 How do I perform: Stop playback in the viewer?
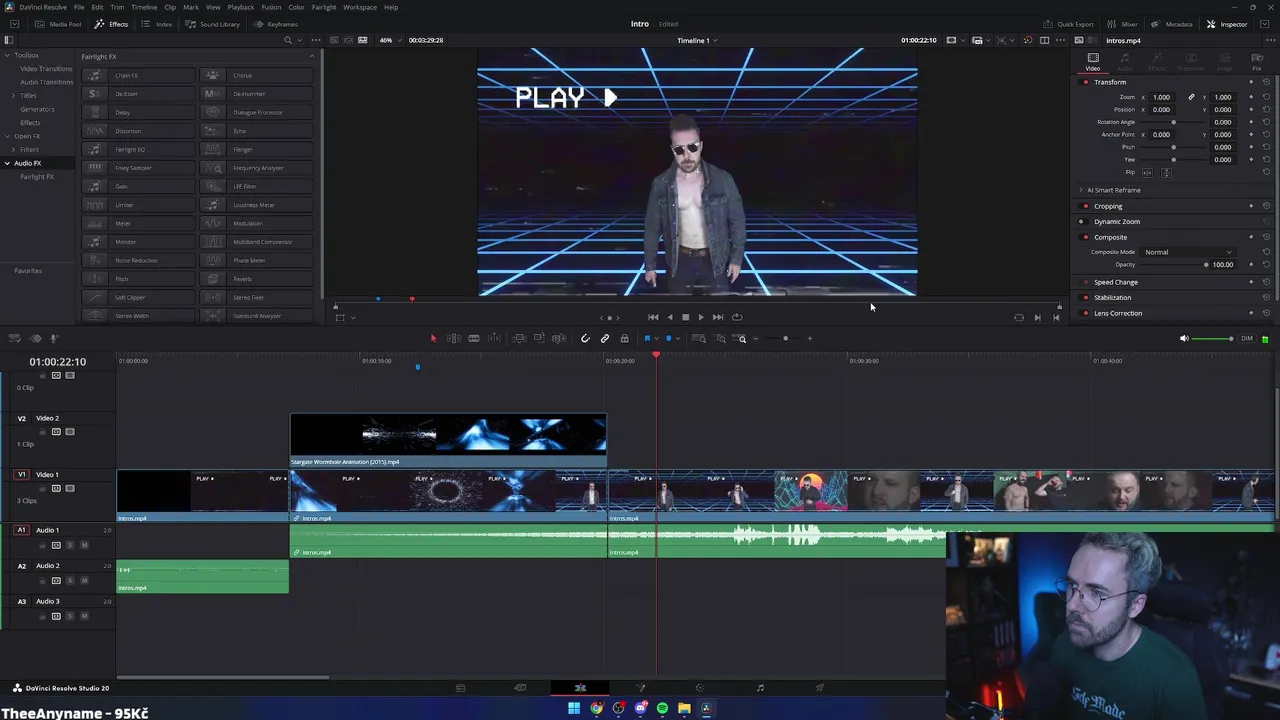point(685,317)
